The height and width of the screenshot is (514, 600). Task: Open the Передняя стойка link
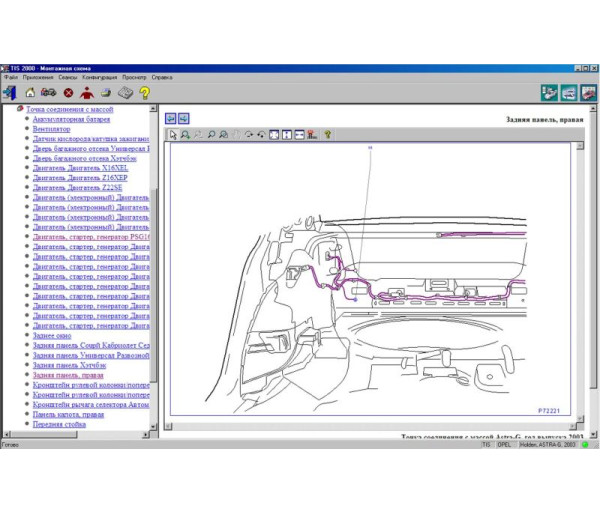point(59,424)
